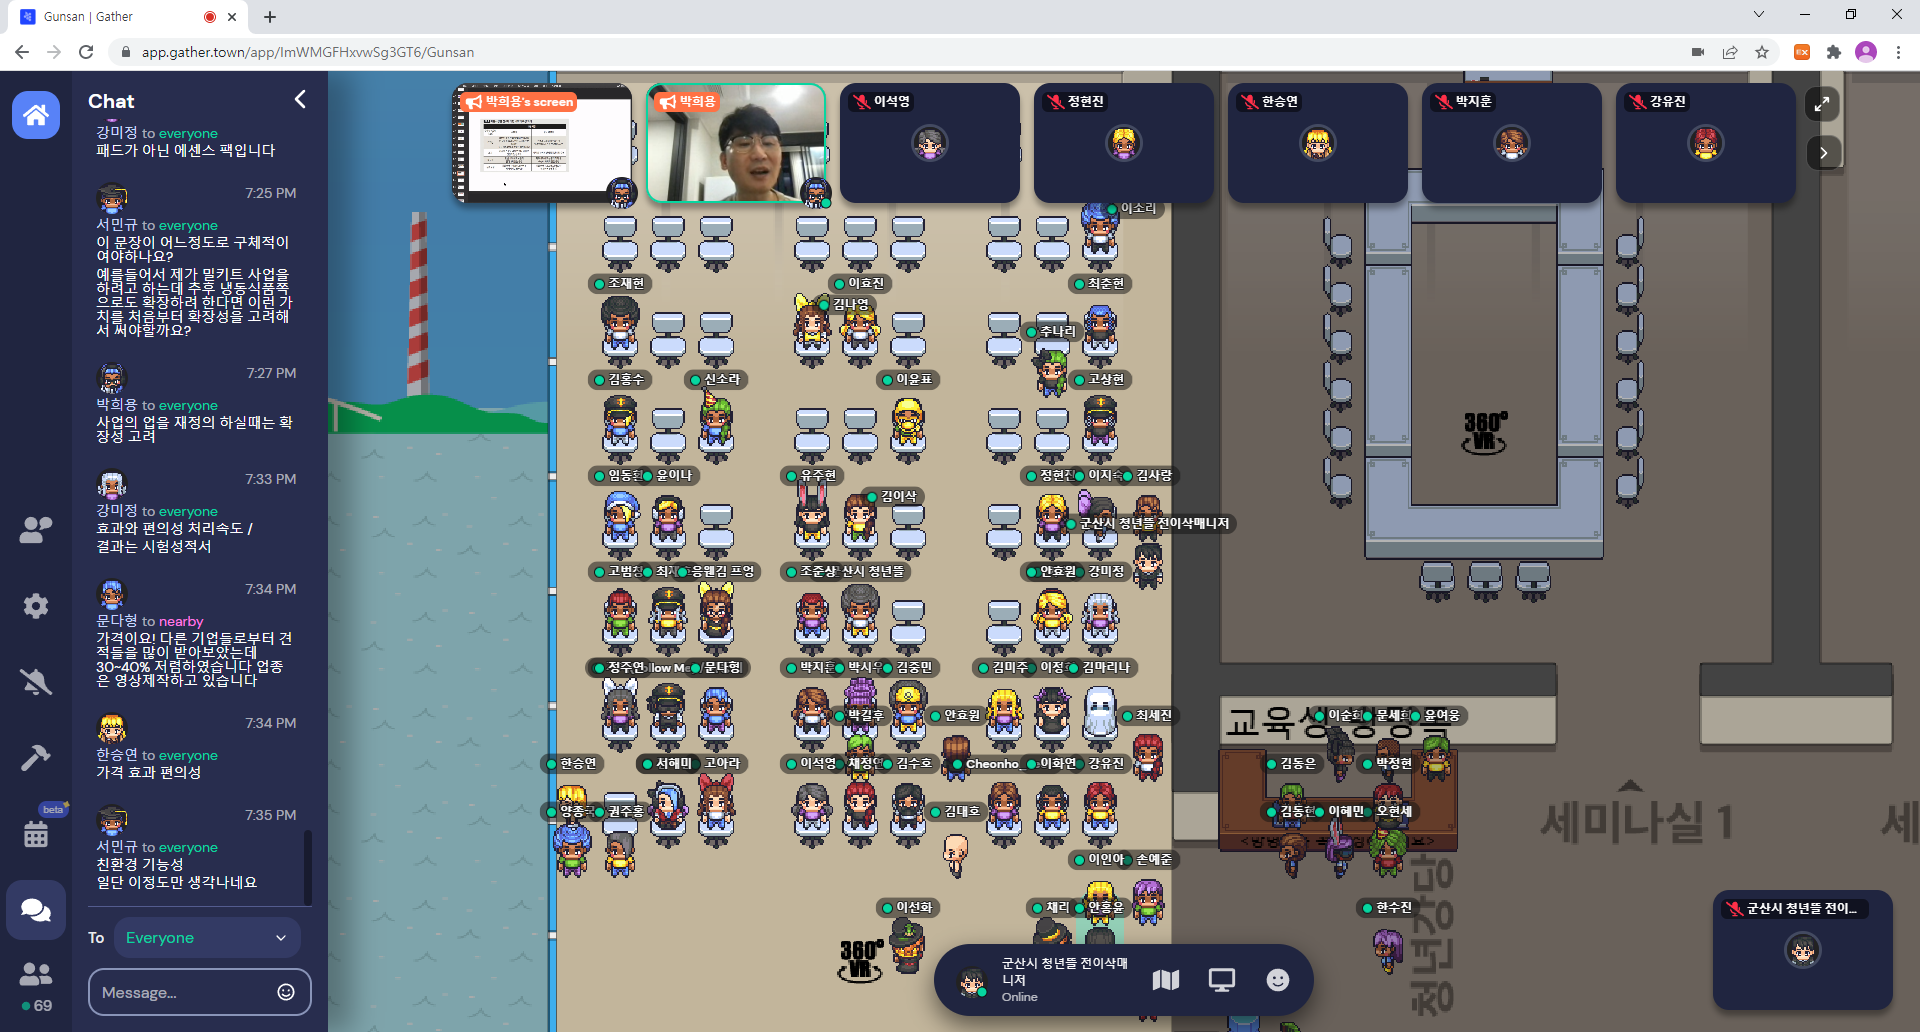Open the tab search dropdown arrow
The width and height of the screenshot is (1920, 1032).
coord(1759,15)
